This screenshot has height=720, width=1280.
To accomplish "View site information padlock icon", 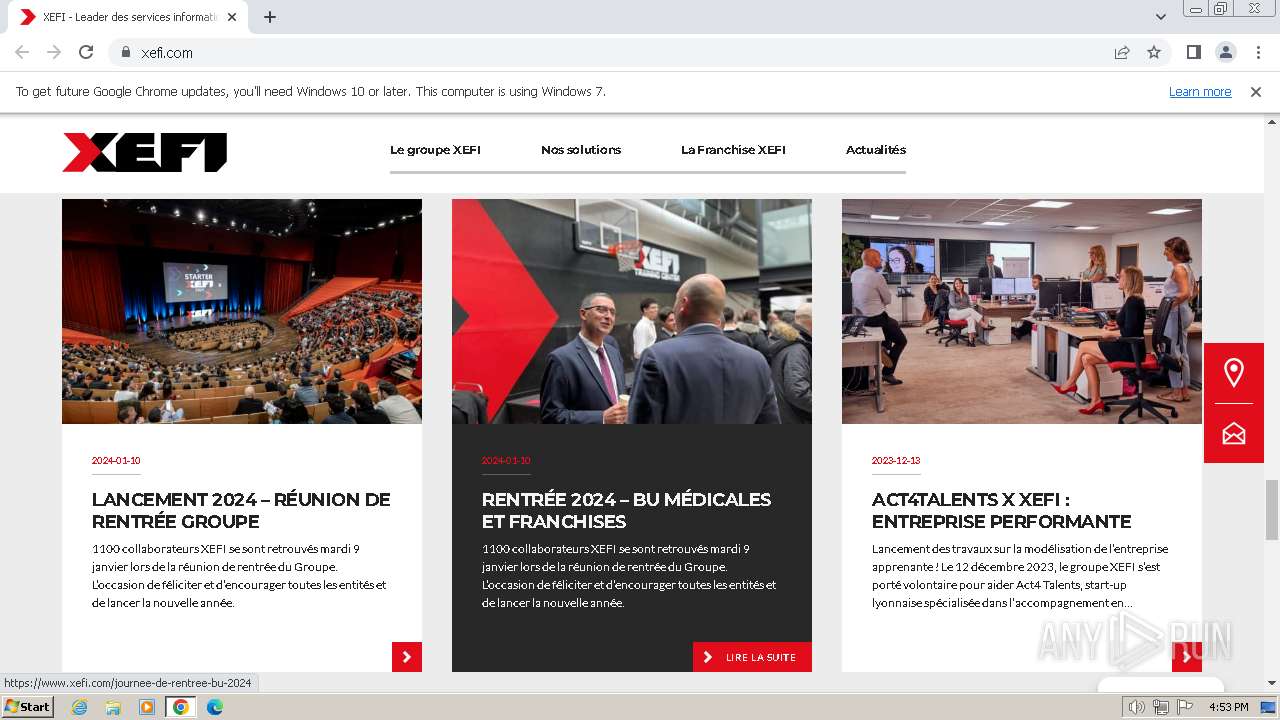I will click(126, 52).
